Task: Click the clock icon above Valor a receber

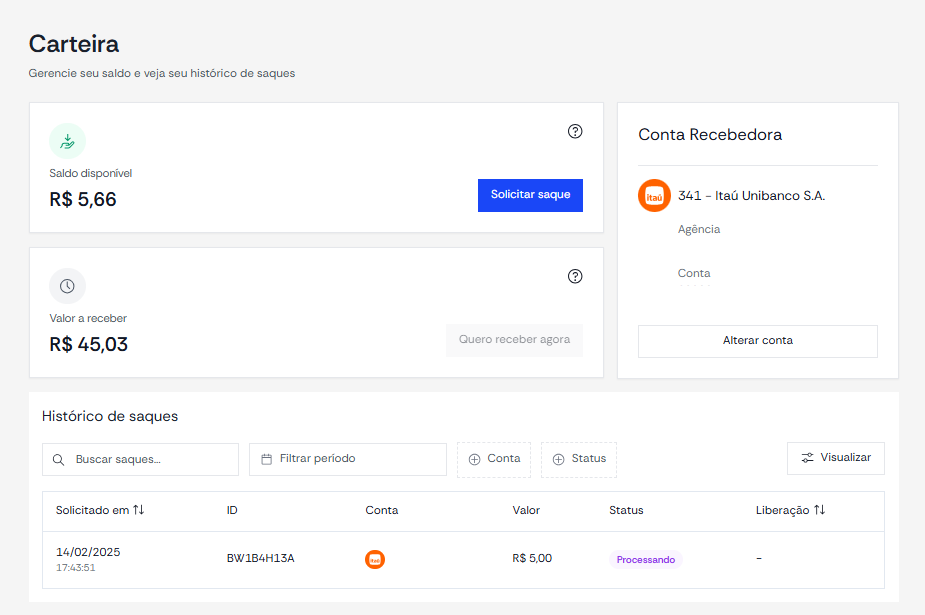Action: 67,287
